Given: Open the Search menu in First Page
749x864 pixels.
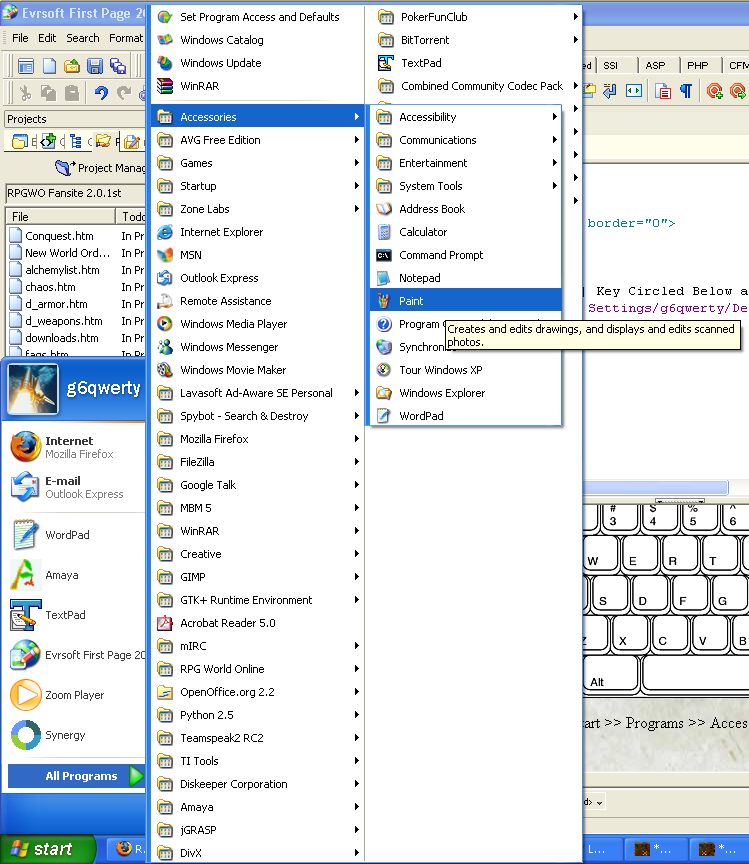Looking at the screenshot, I should tap(83, 38).
